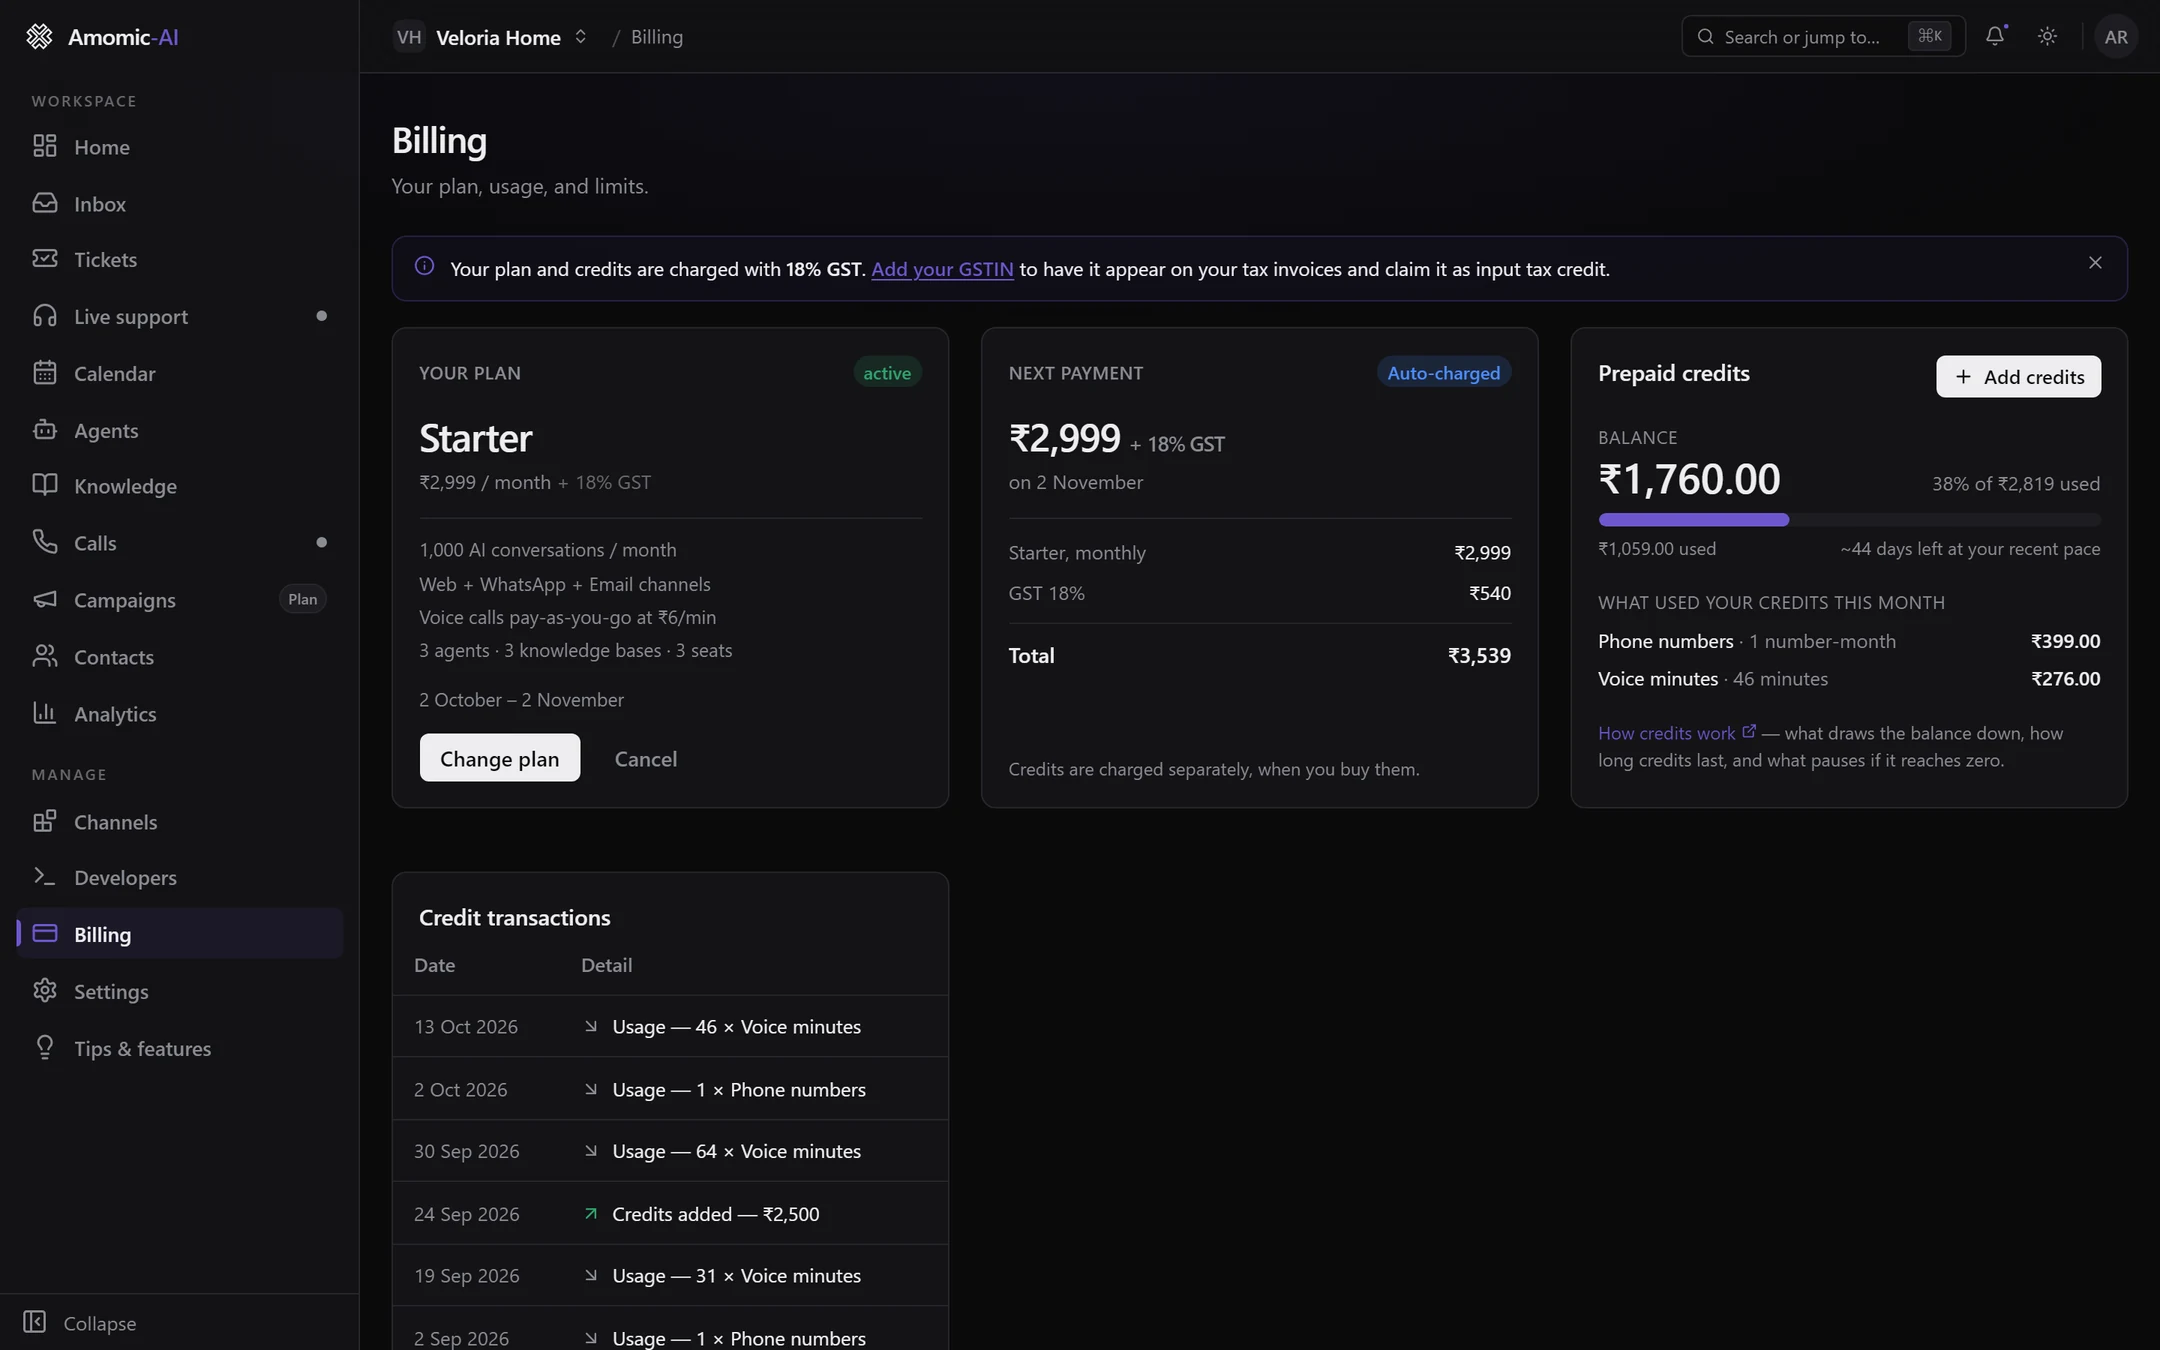
Task: Toggle the light/dark theme
Action: tap(2047, 37)
